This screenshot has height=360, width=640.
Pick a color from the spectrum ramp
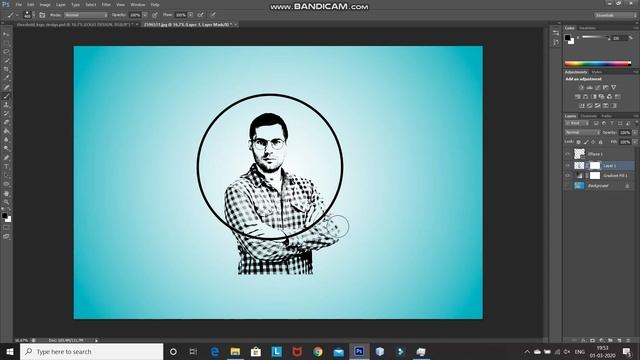[x=598, y=64]
